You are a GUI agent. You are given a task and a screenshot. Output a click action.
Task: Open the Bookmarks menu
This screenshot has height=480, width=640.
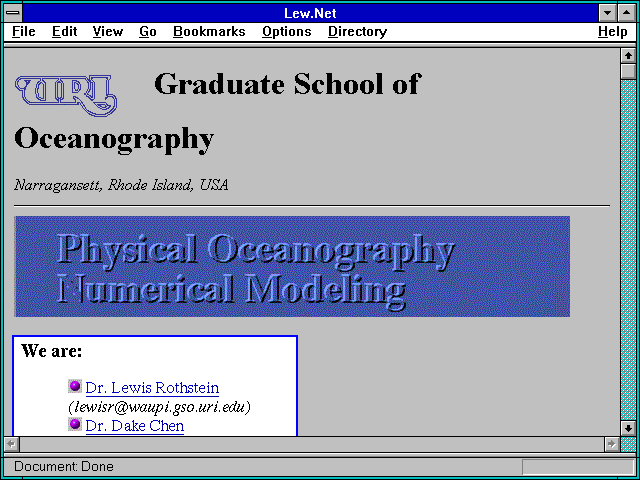[x=209, y=31]
